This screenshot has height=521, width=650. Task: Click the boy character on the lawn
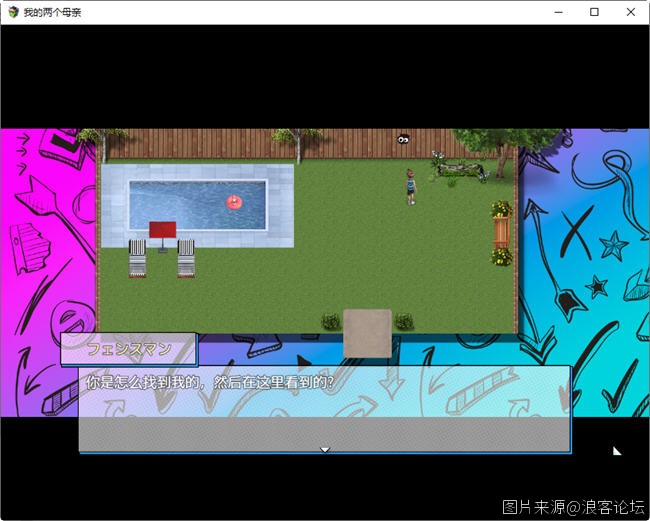(410, 185)
